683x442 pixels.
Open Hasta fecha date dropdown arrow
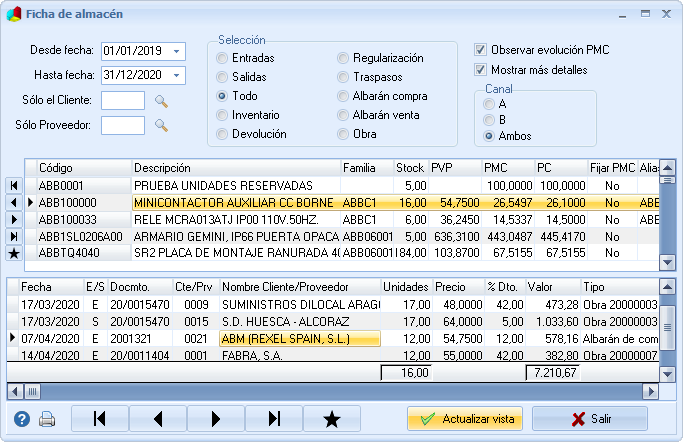176,75
